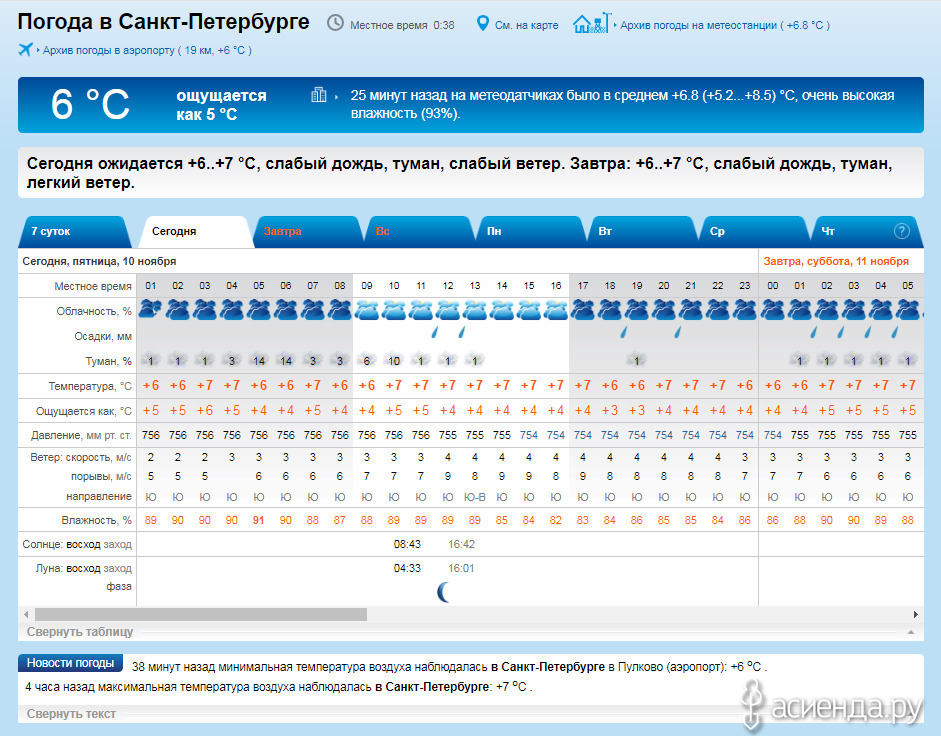
Task: Click the sunrise time 08:43
Action: coord(407,544)
